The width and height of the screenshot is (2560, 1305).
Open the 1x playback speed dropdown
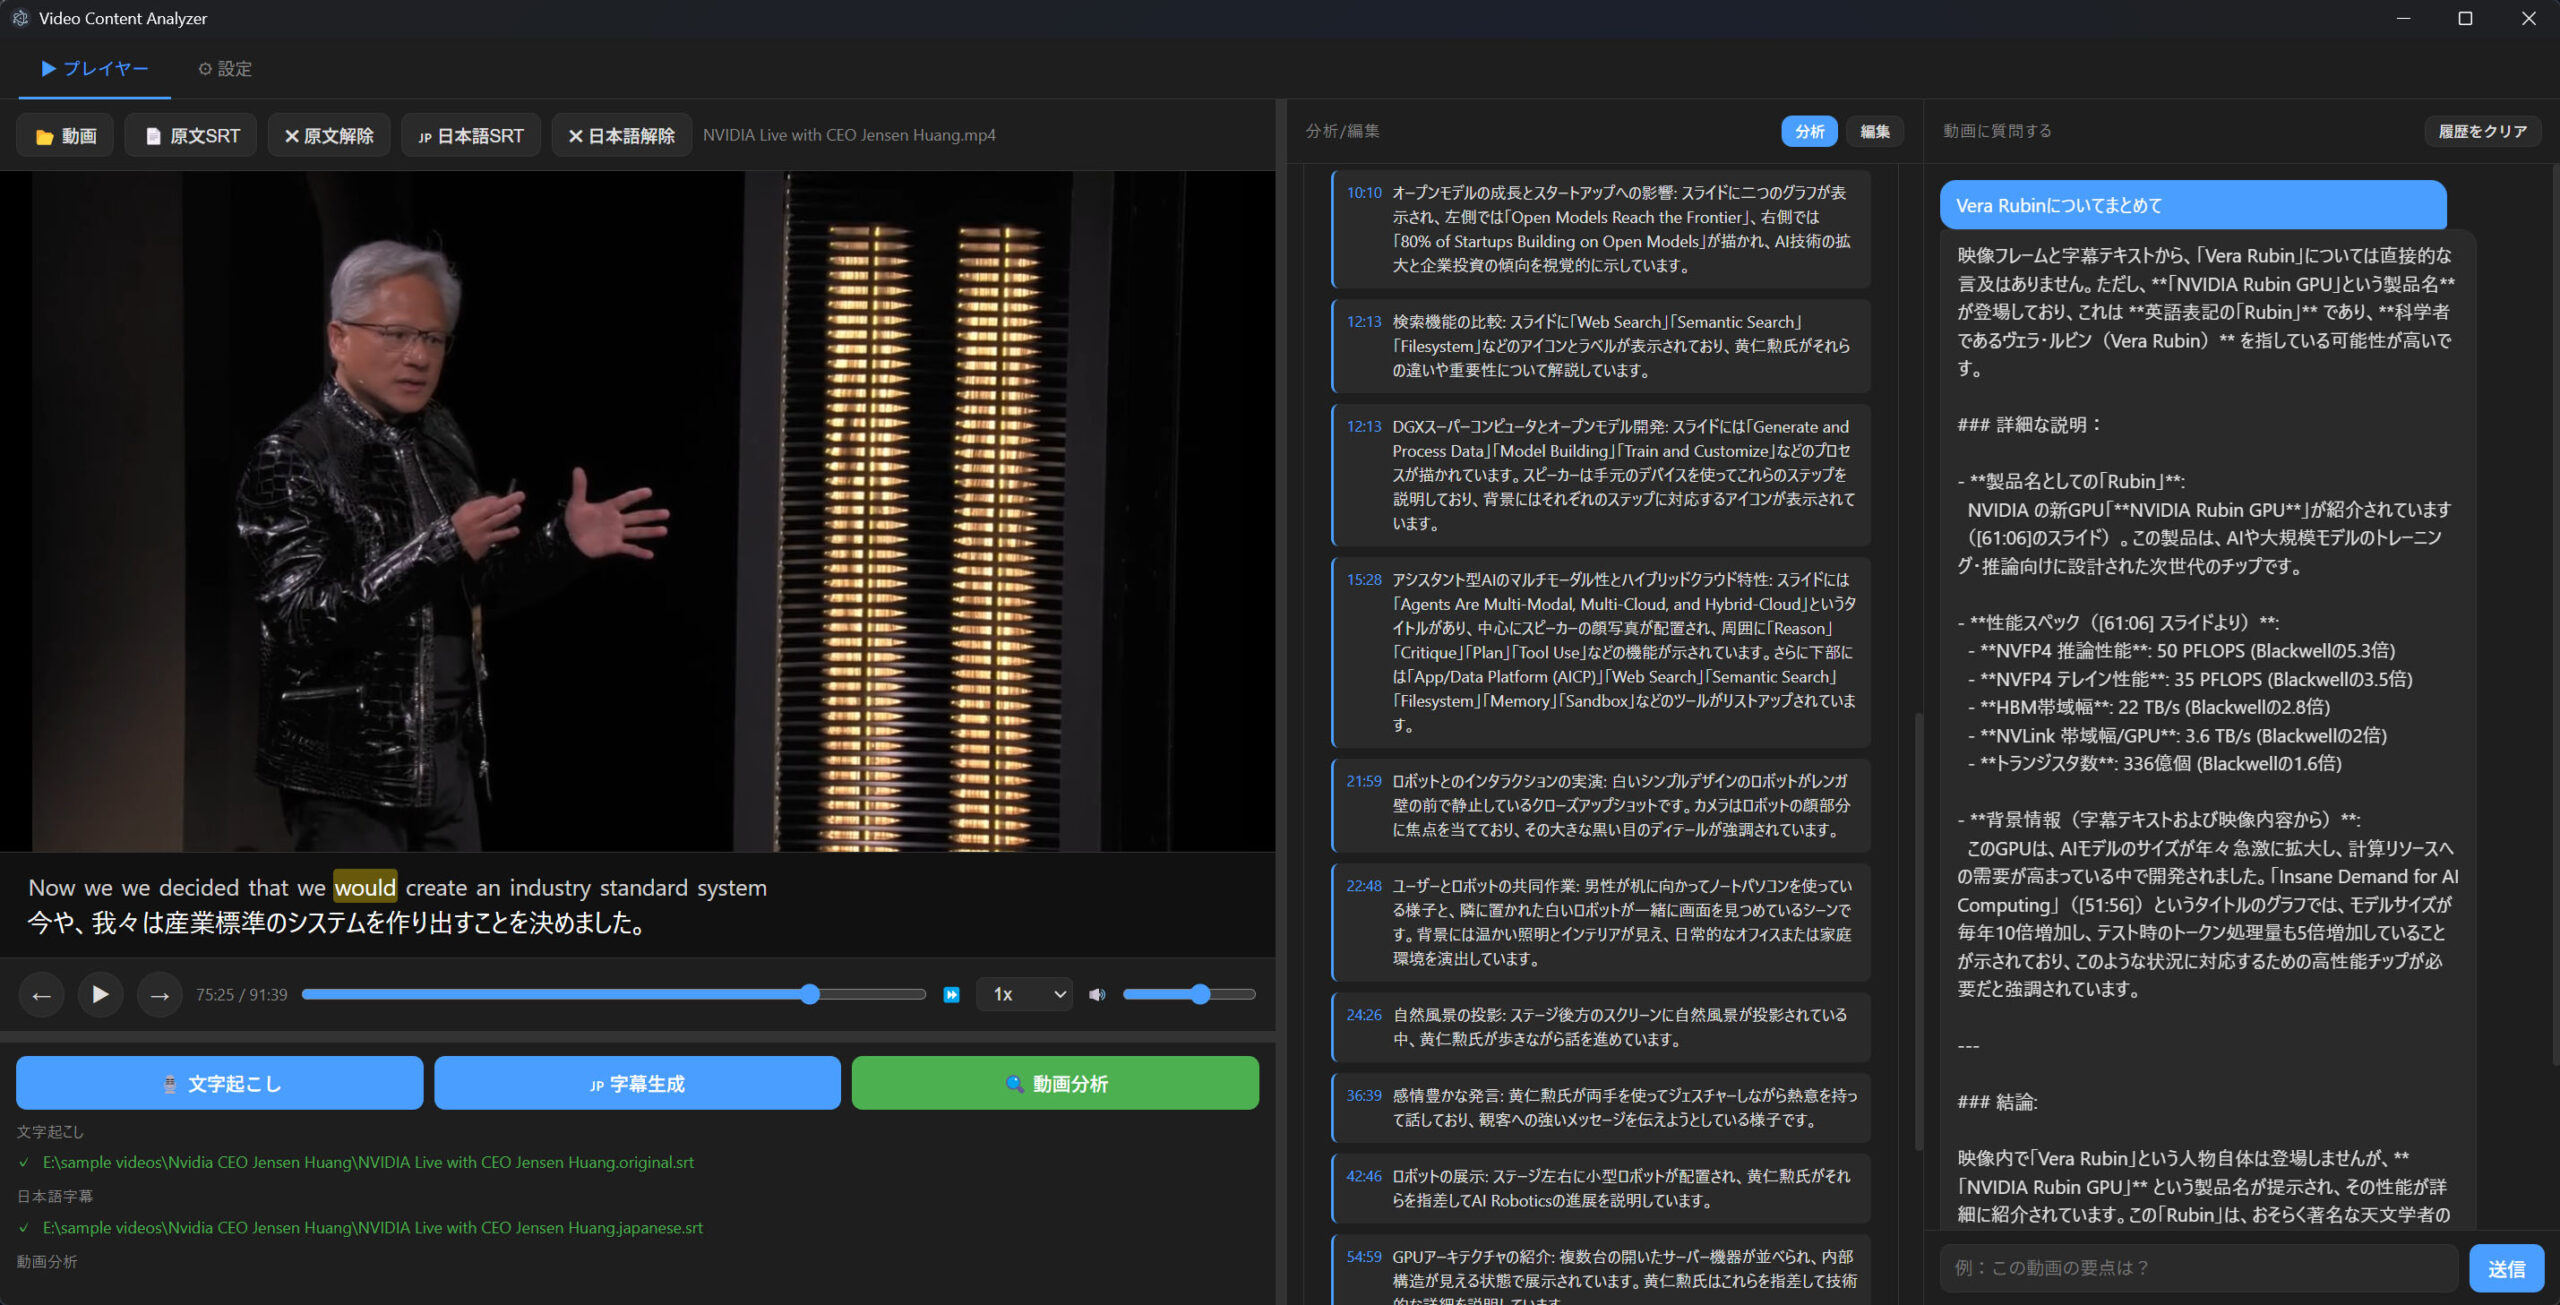click(1025, 994)
